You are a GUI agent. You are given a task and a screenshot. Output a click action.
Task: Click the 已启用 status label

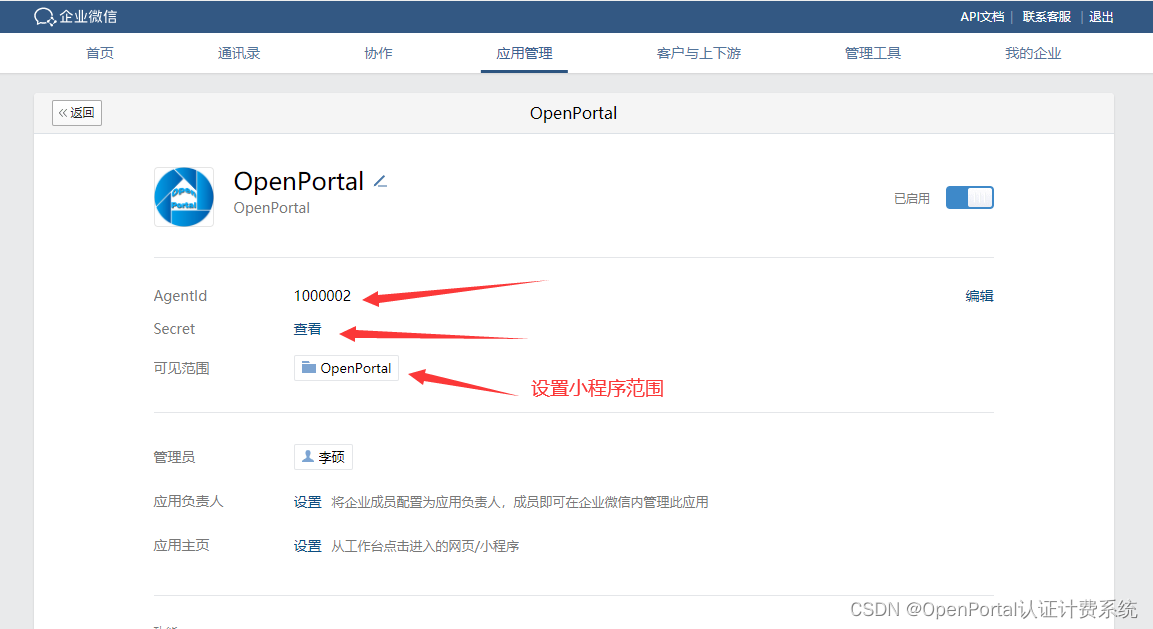[912, 199]
